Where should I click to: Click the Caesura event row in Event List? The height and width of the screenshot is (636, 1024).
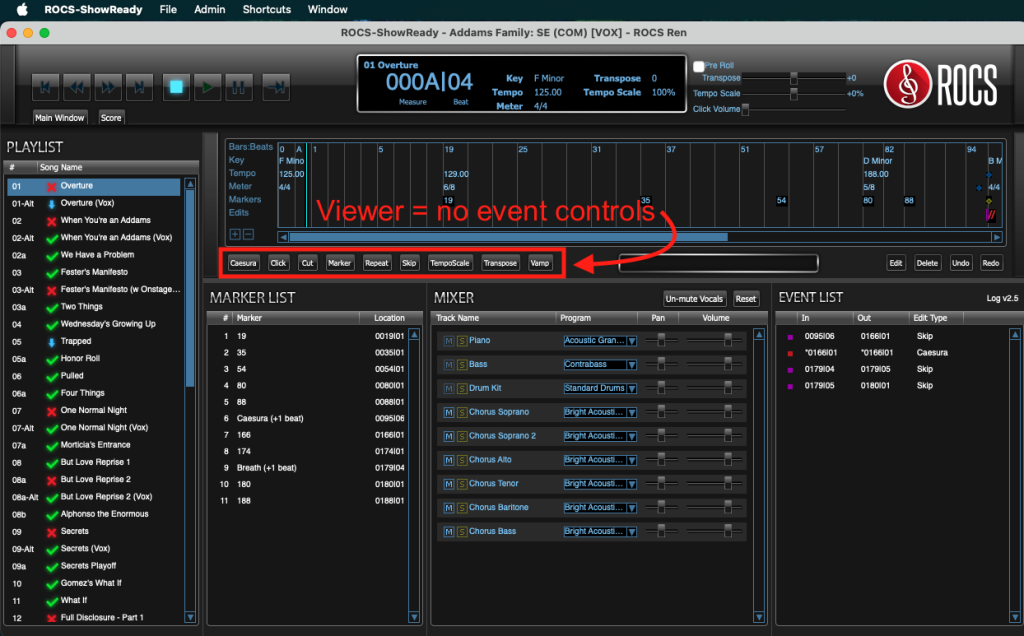tap(893, 353)
